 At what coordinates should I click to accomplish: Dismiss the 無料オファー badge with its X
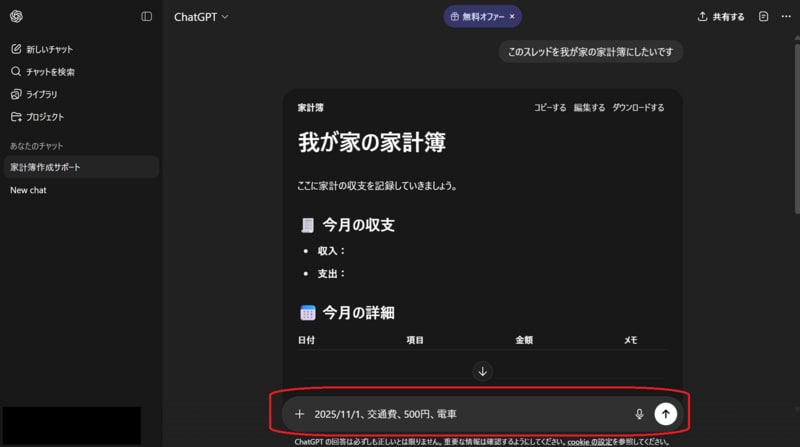coord(512,16)
